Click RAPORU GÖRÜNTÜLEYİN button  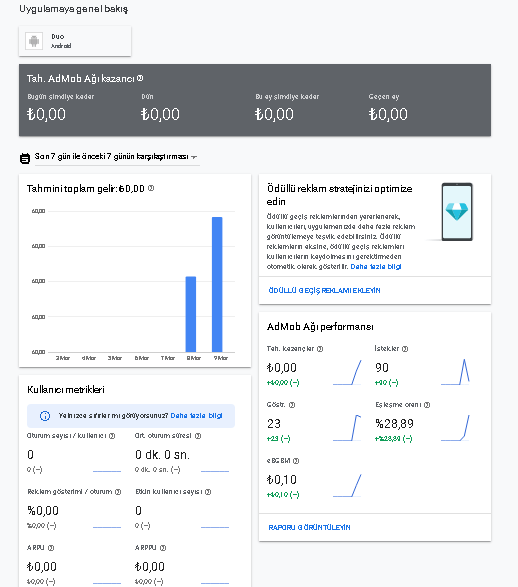[x=310, y=527]
